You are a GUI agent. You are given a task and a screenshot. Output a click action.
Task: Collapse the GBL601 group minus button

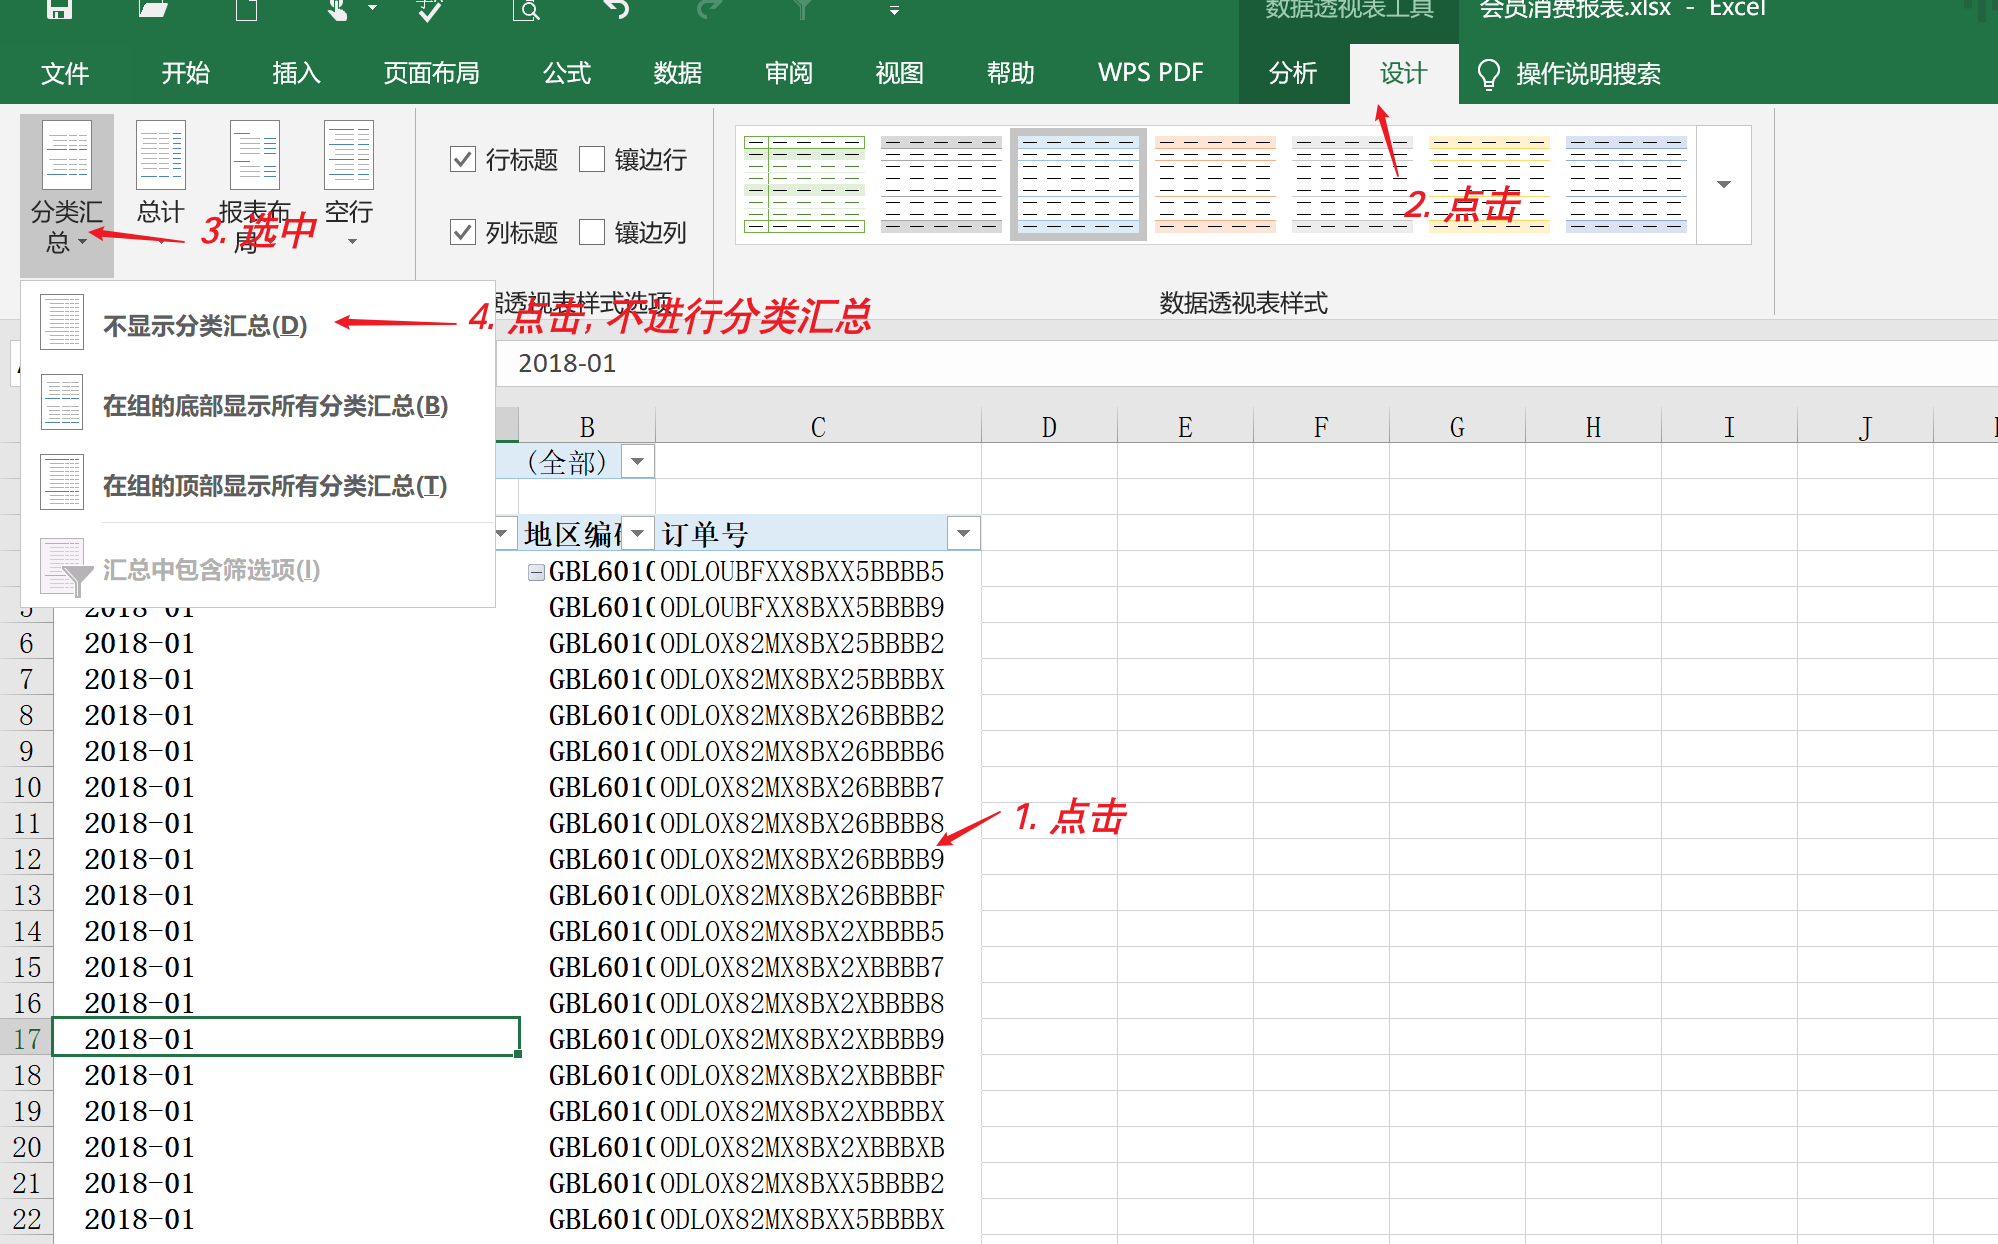(x=536, y=572)
